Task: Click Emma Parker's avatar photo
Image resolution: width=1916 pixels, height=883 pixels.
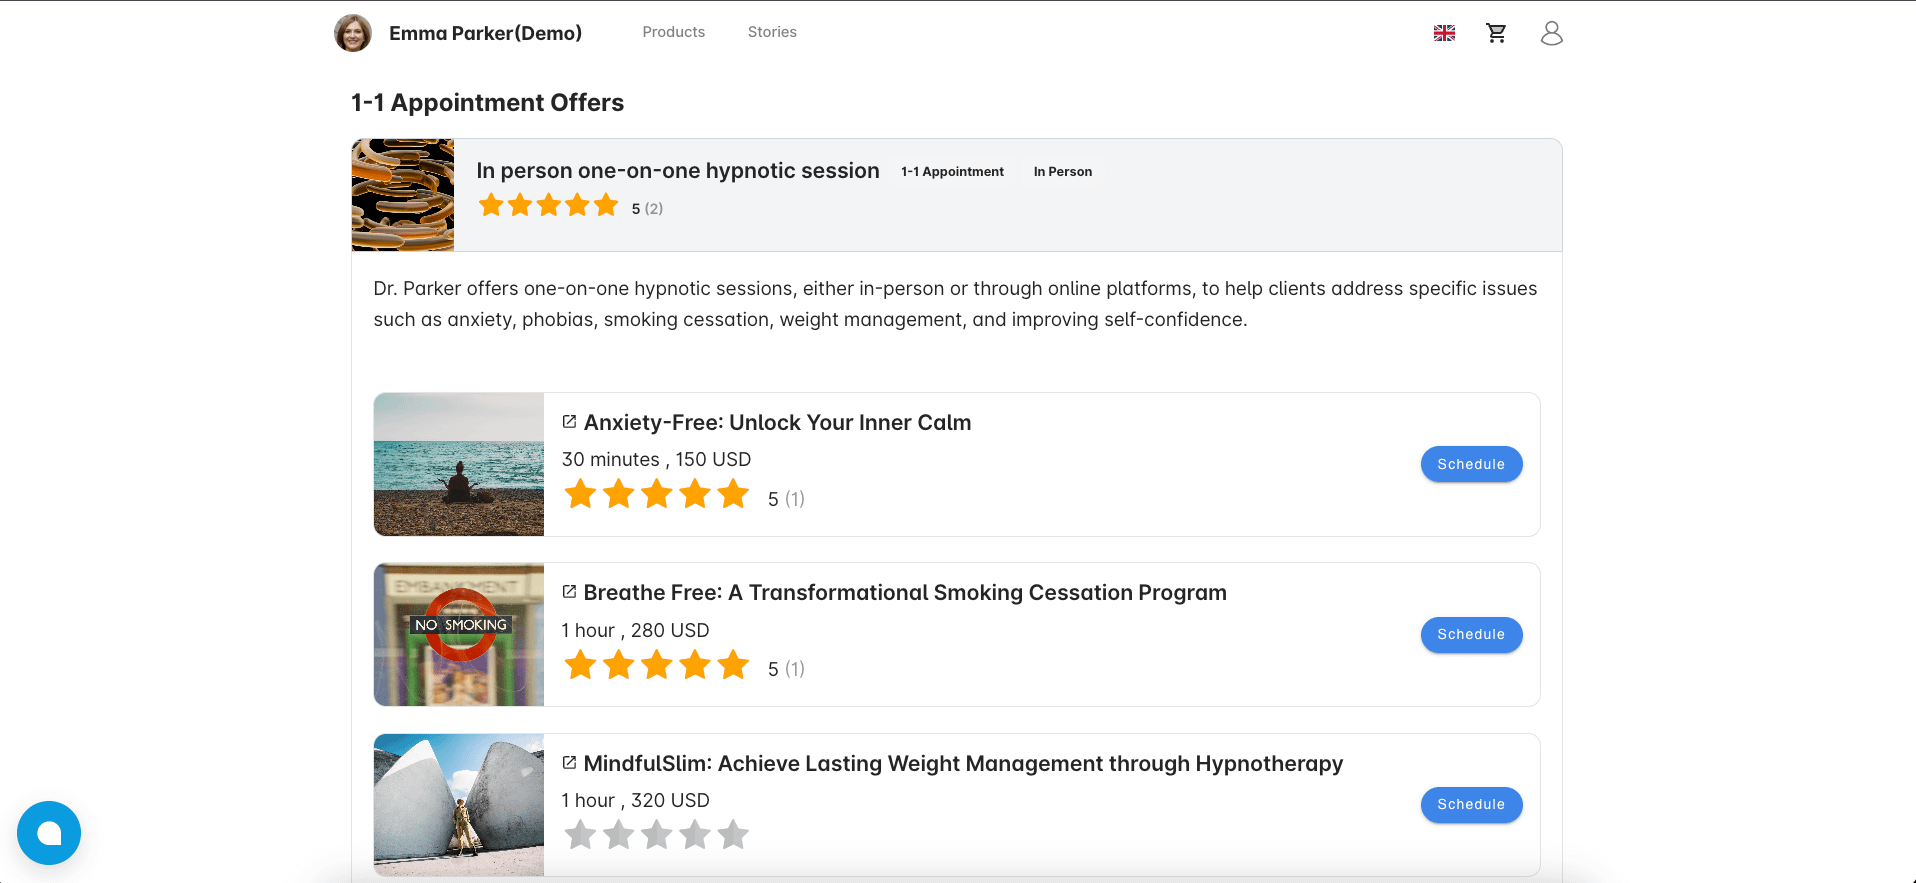Action: [353, 33]
